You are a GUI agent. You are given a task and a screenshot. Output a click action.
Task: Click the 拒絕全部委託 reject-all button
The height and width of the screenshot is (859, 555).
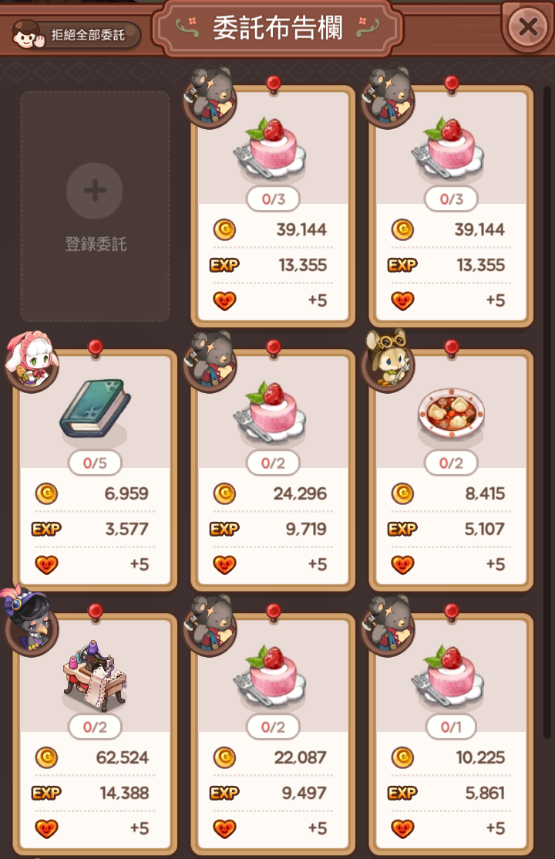[76, 35]
